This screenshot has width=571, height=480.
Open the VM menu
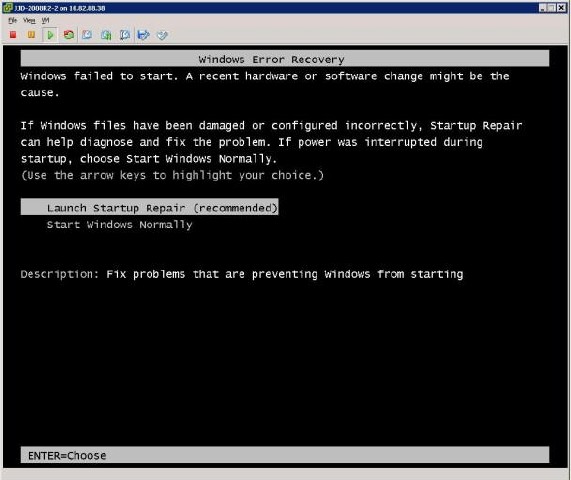(45, 20)
